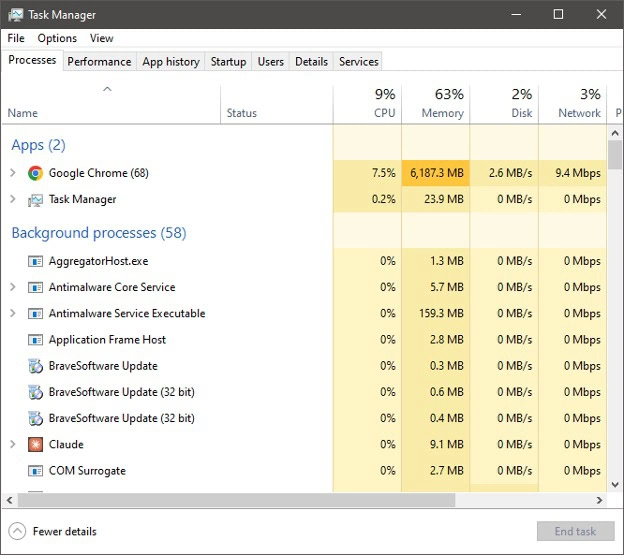Viewport: 624px width, 556px height.
Task: Select the Google Chrome (68) row name
Action: [x=99, y=173]
